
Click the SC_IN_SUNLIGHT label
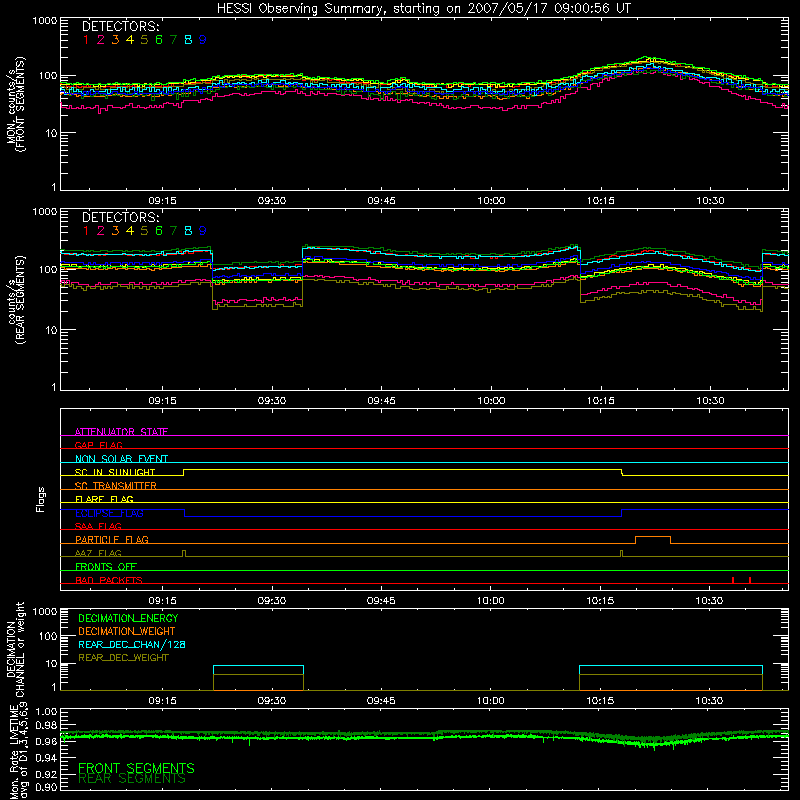click(115, 472)
